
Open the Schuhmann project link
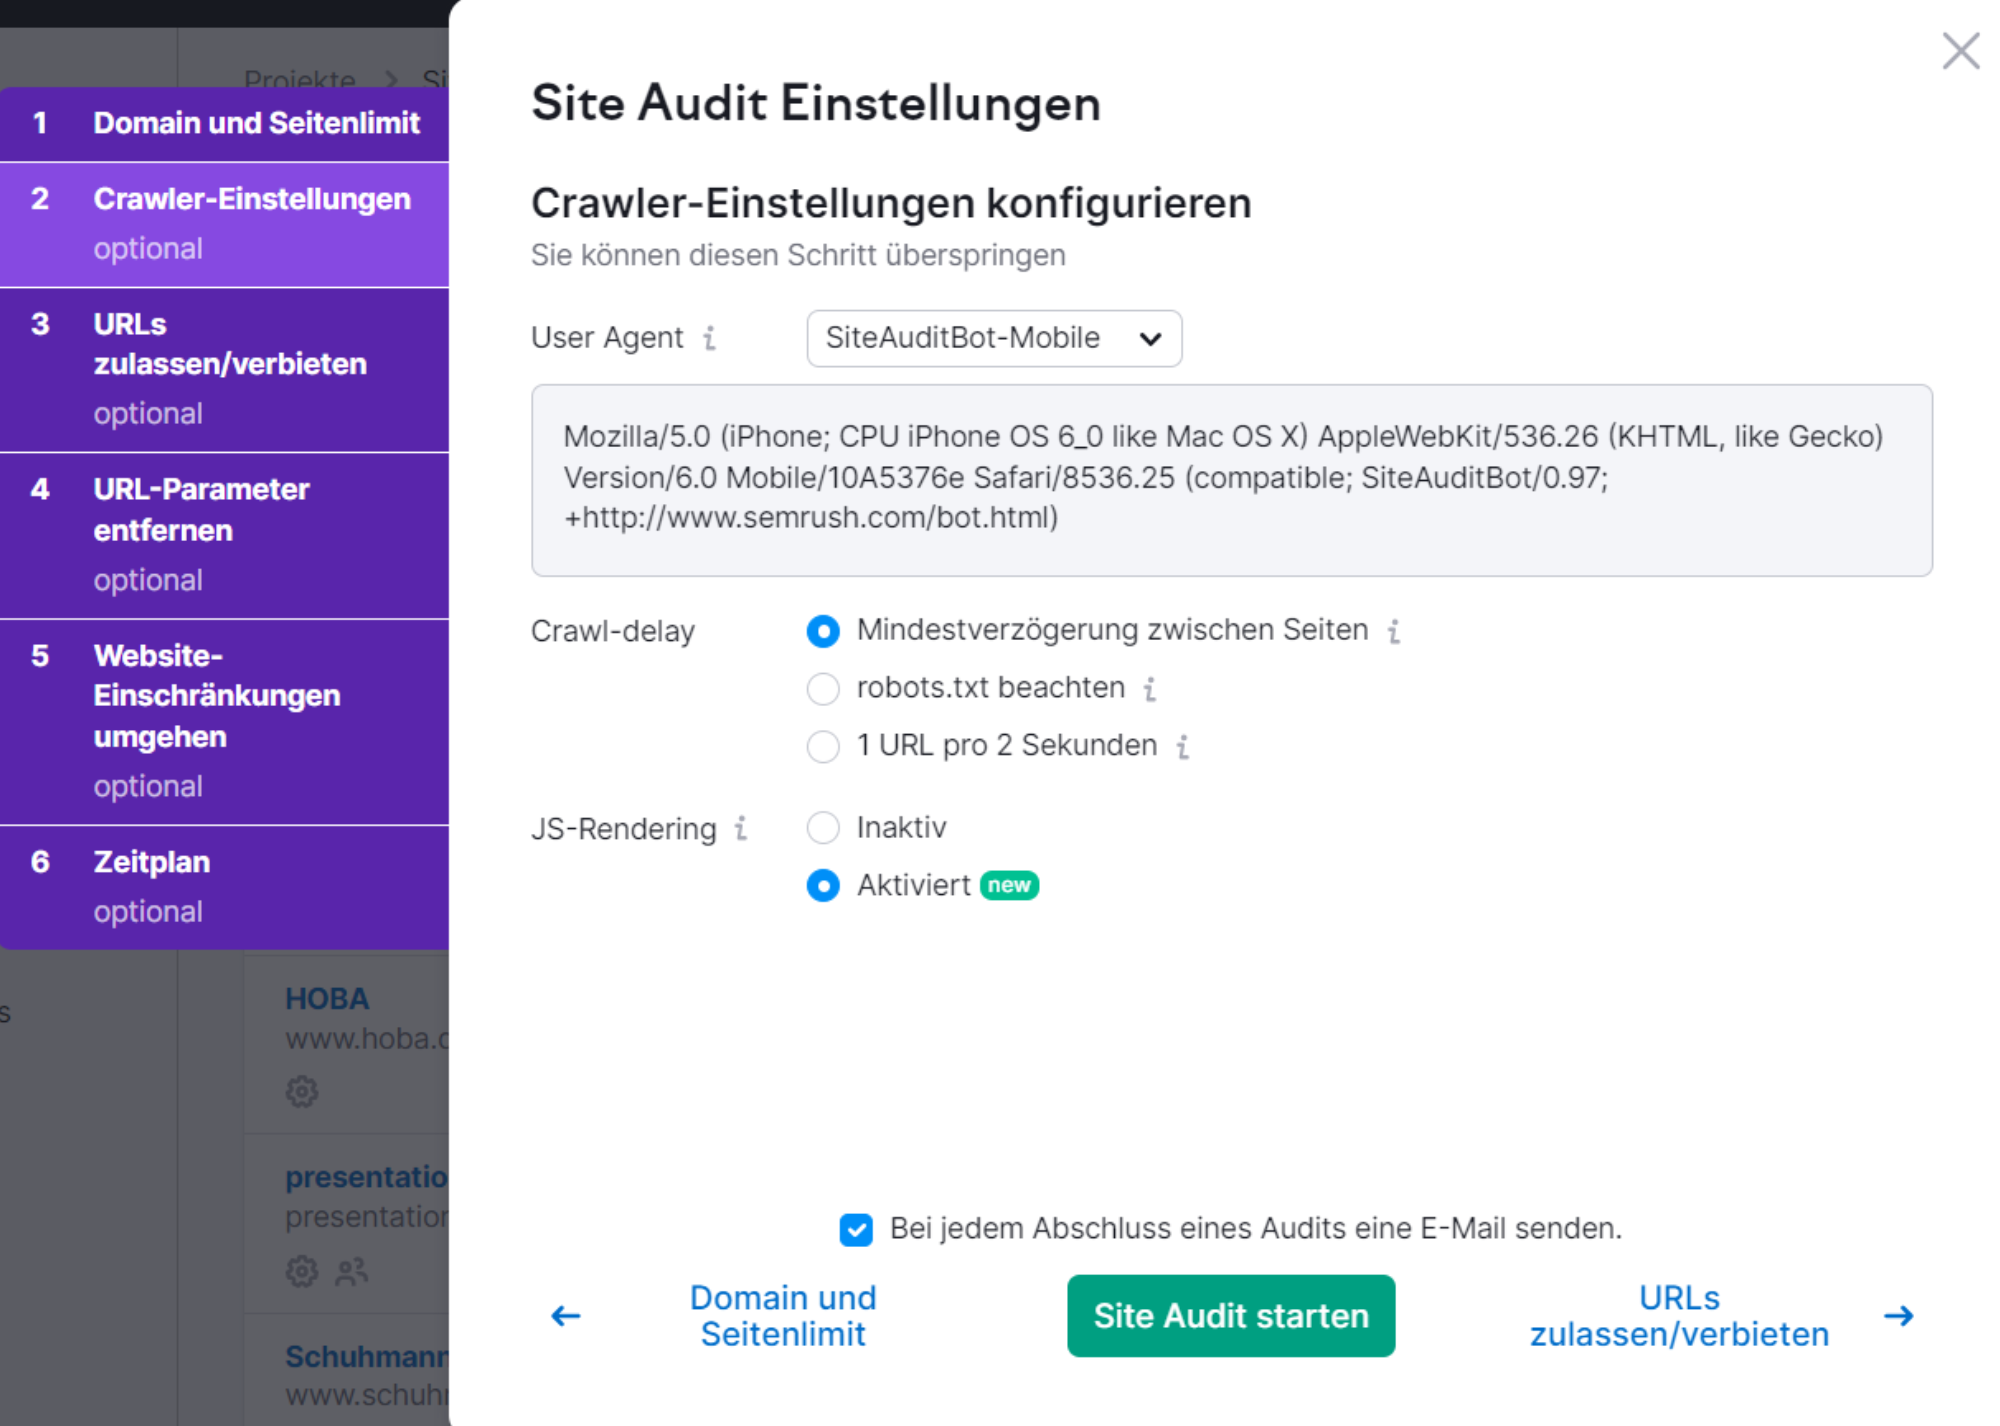366,1357
